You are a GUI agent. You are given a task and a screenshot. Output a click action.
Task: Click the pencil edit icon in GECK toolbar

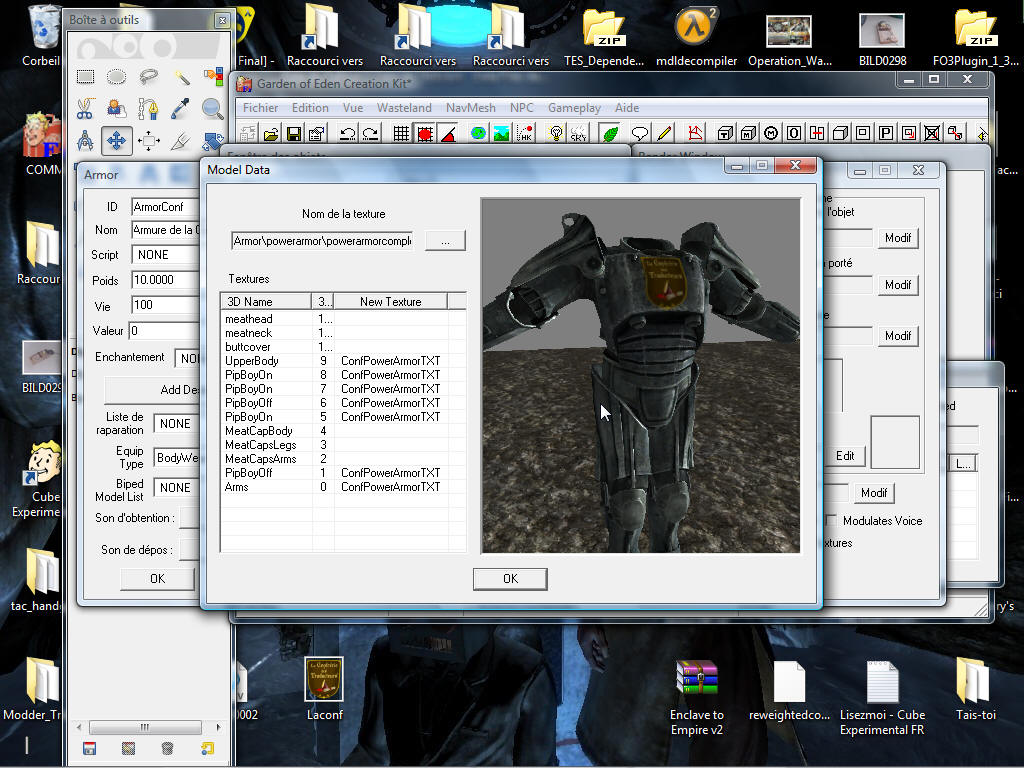pos(664,134)
